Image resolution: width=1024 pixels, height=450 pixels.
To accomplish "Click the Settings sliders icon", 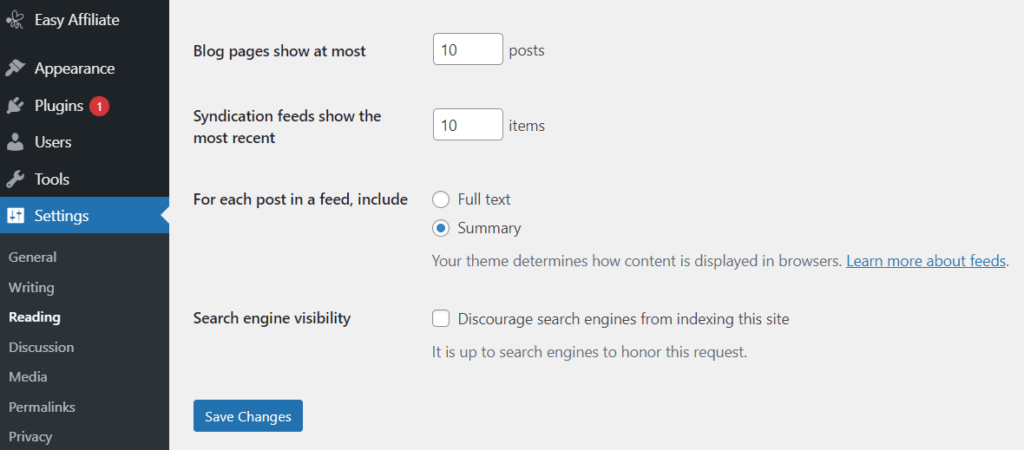I will [14, 216].
